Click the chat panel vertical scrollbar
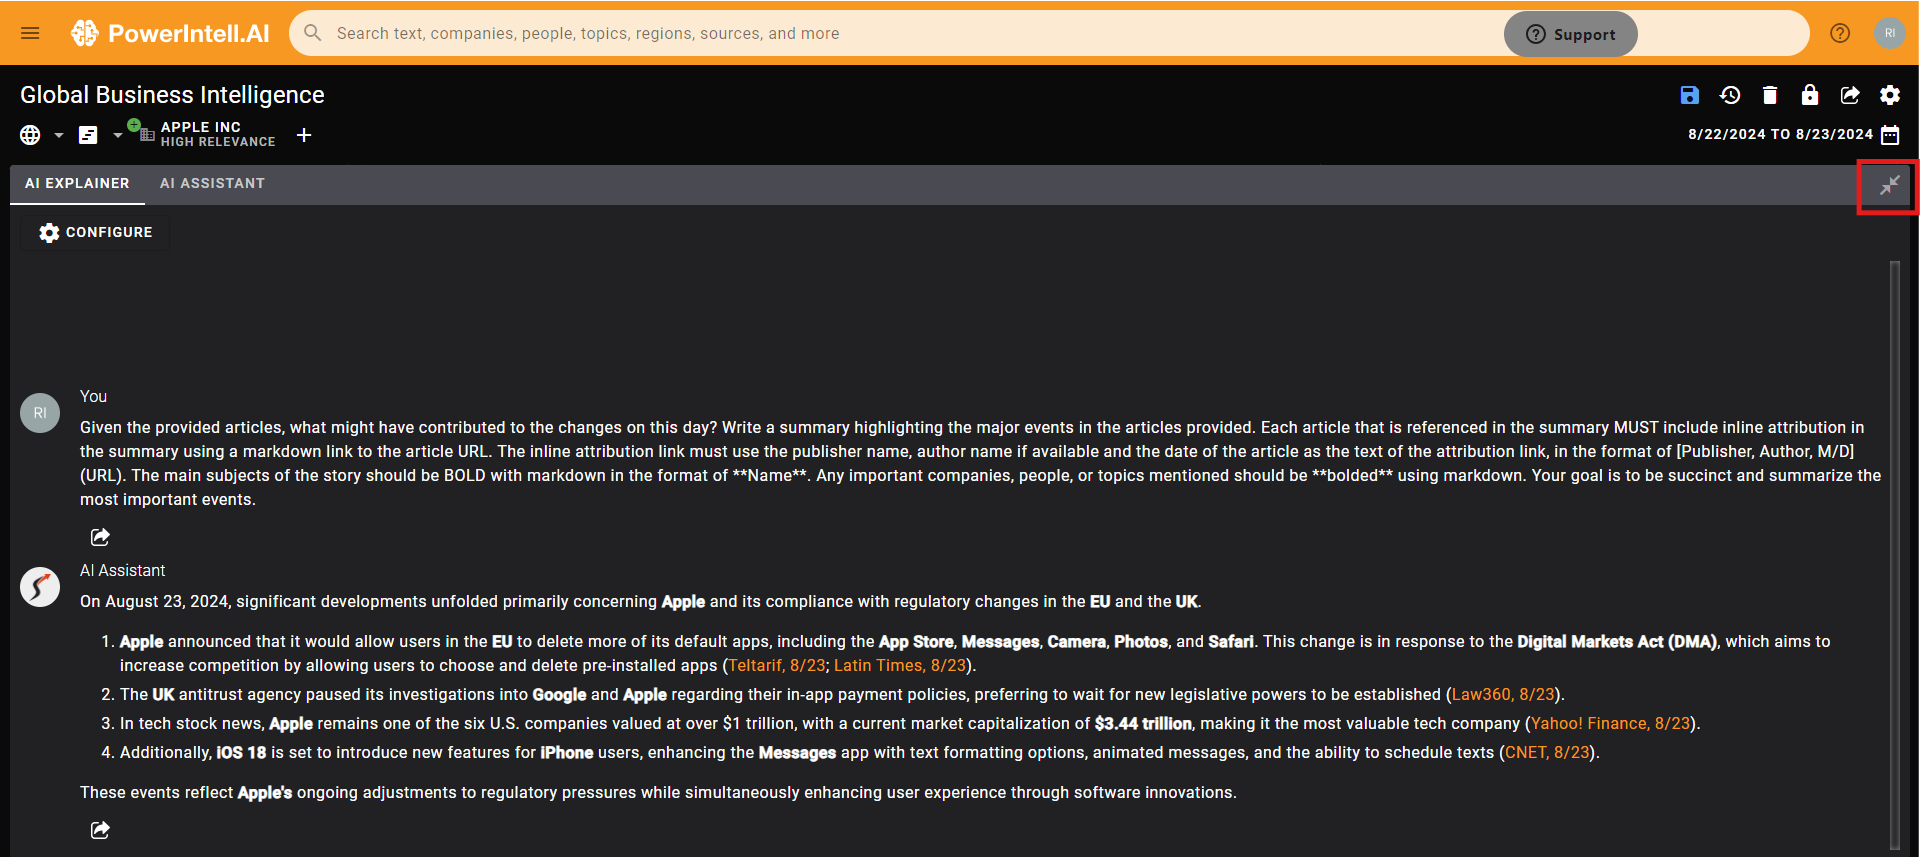 tap(1894, 555)
